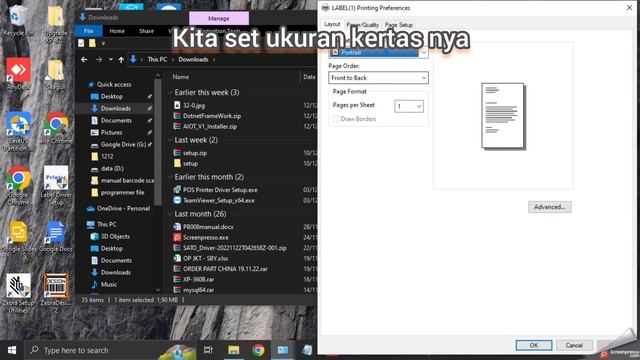This screenshot has height=360, width=640.
Task: Open the Manage ribbon tab
Action: point(219,18)
